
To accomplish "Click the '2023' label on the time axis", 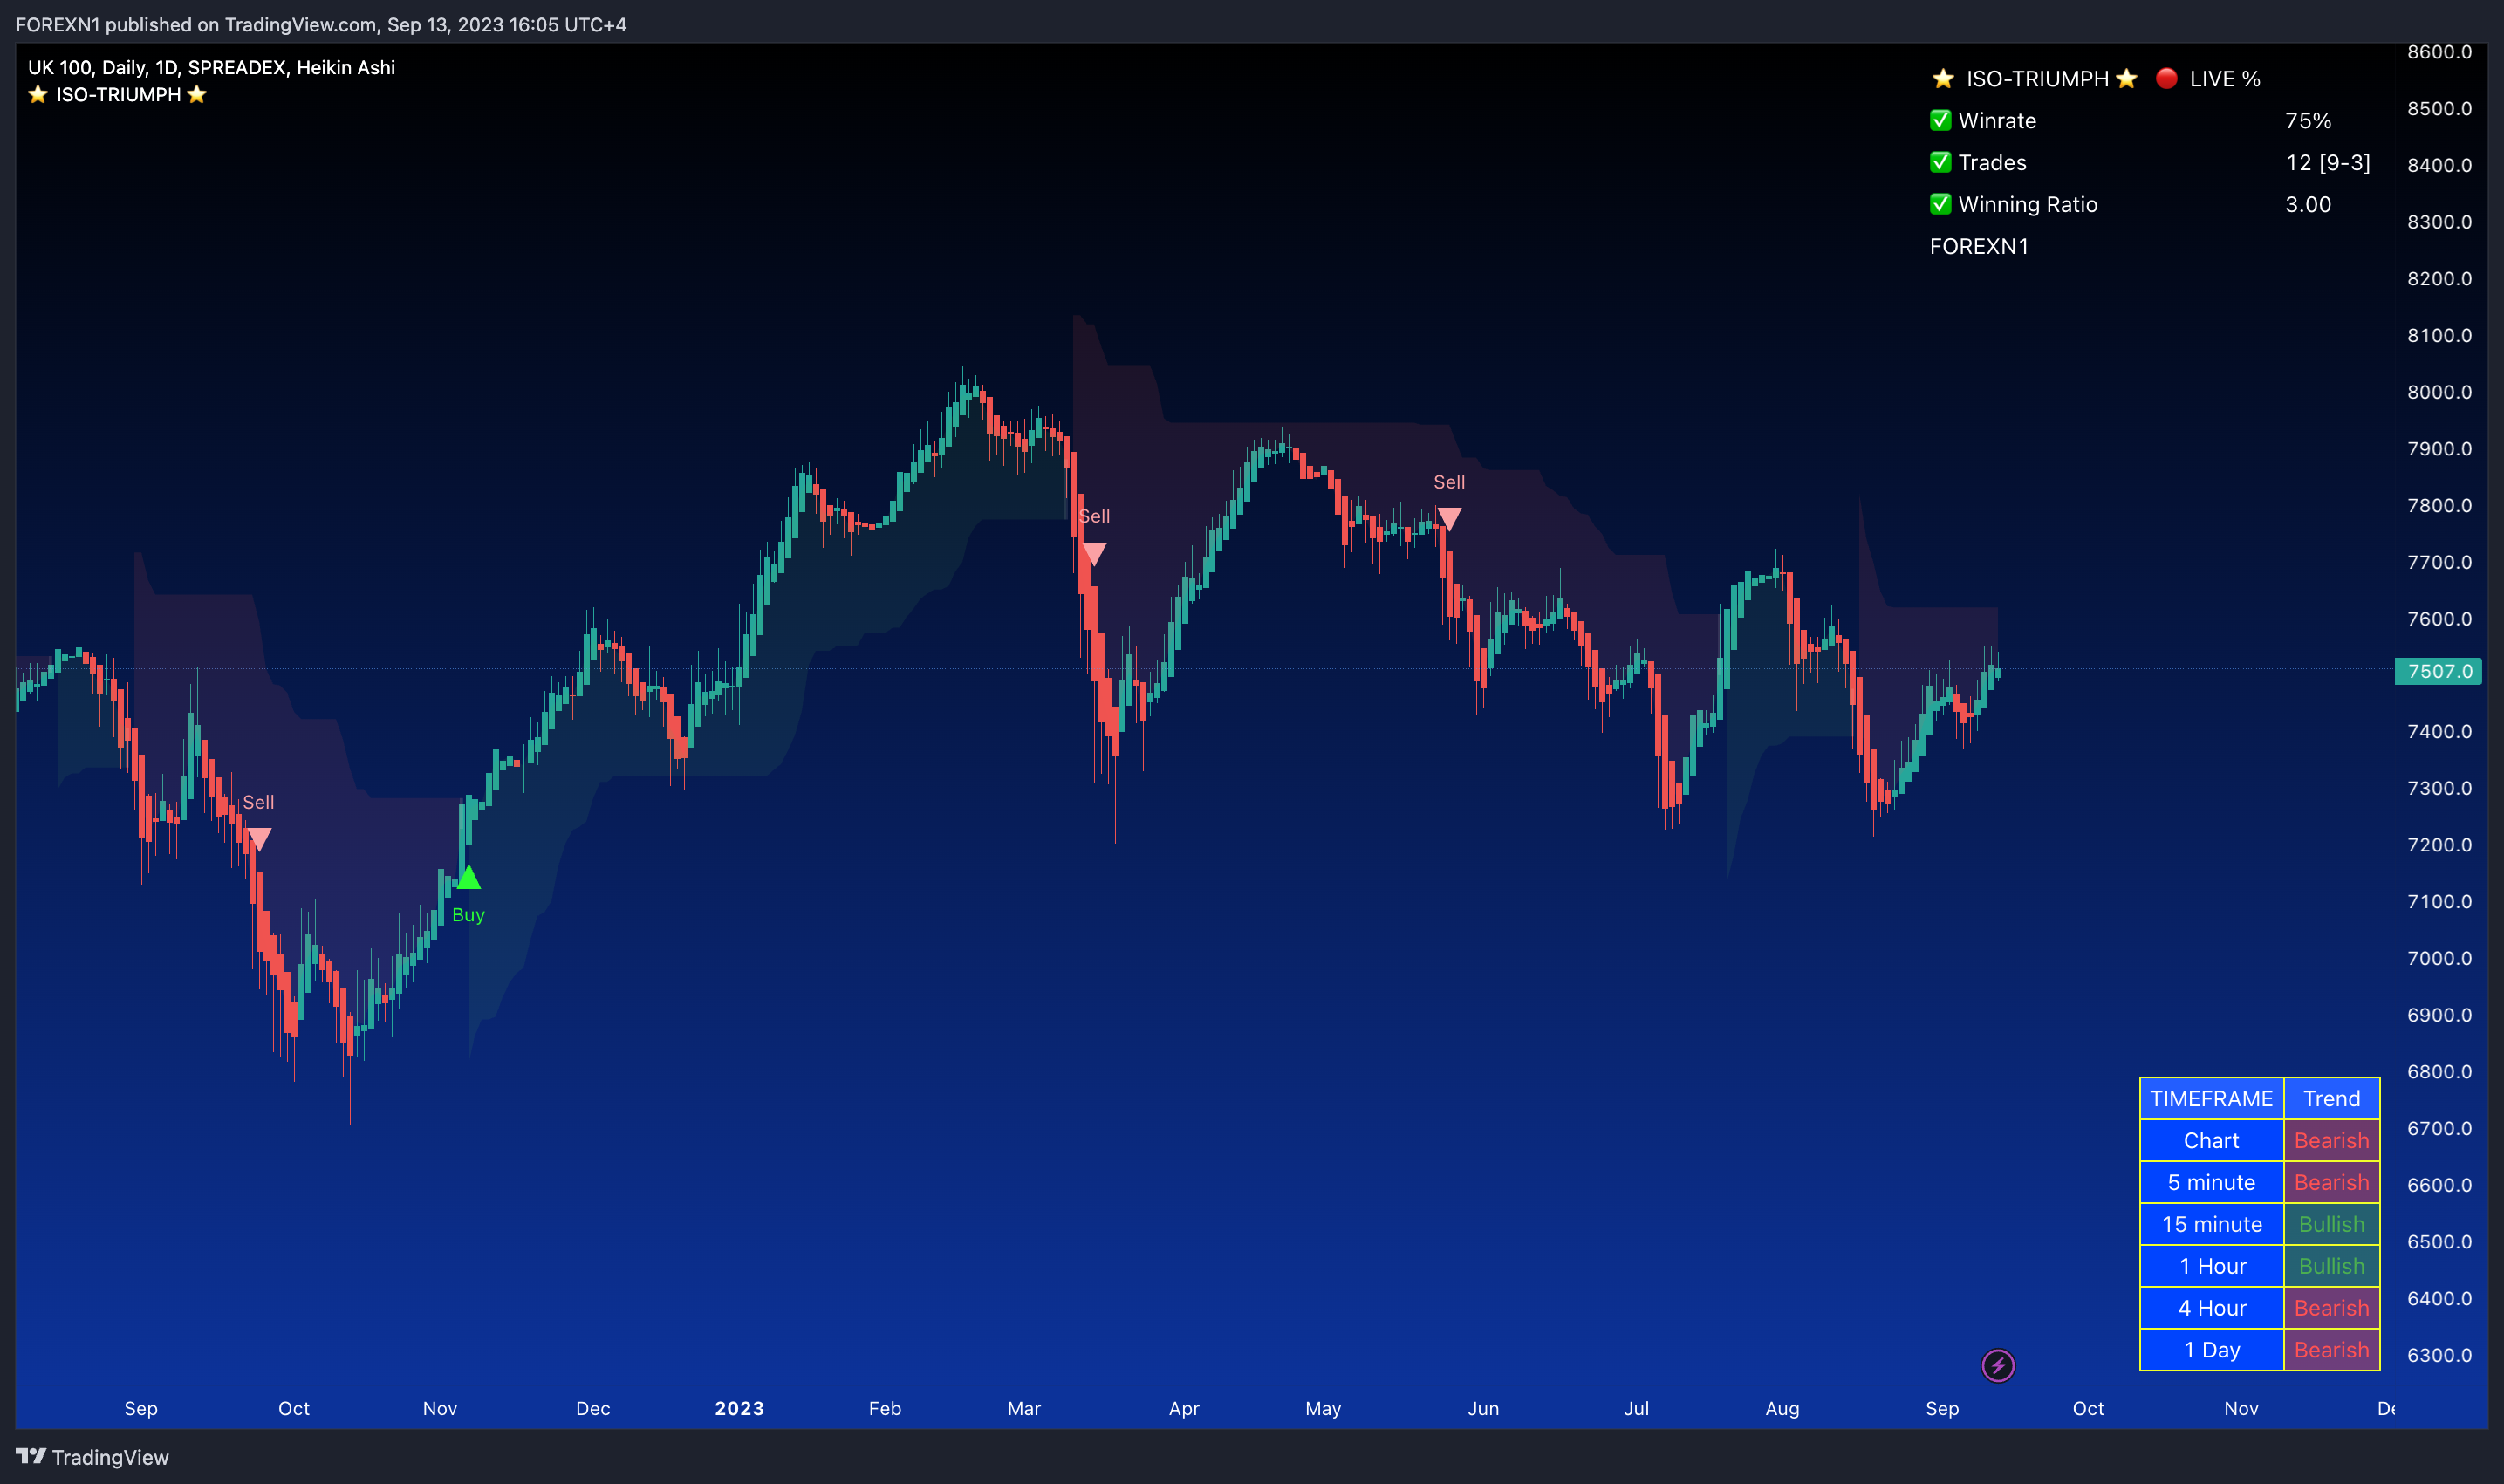I will pyautogui.click(x=739, y=1408).
